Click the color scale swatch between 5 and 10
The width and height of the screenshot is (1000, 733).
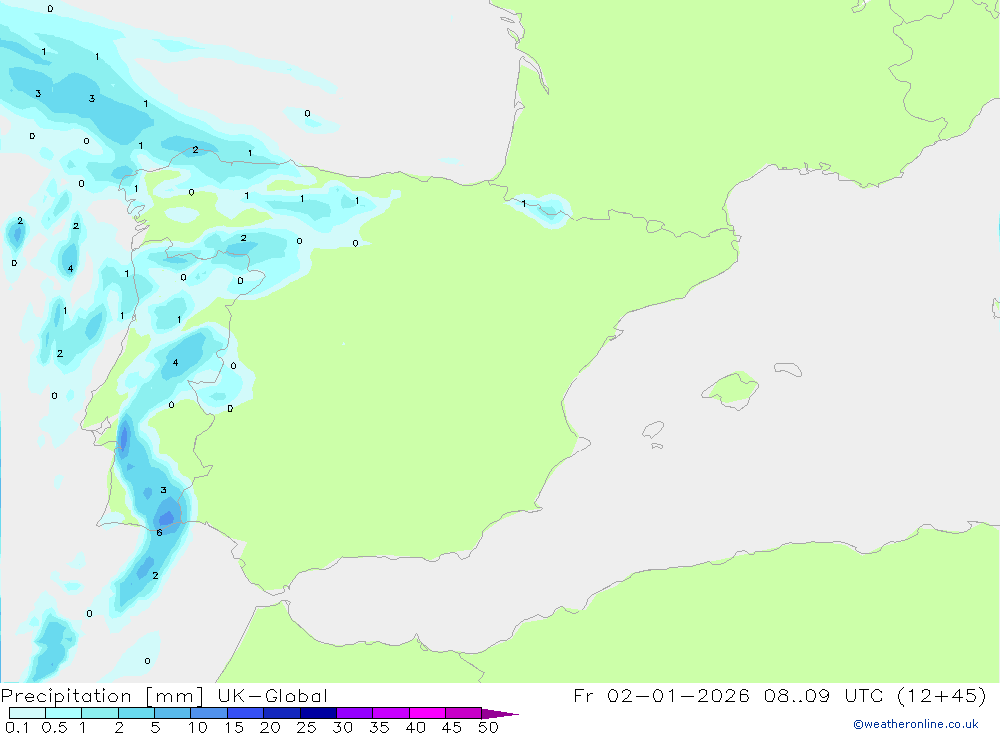tap(173, 713)
